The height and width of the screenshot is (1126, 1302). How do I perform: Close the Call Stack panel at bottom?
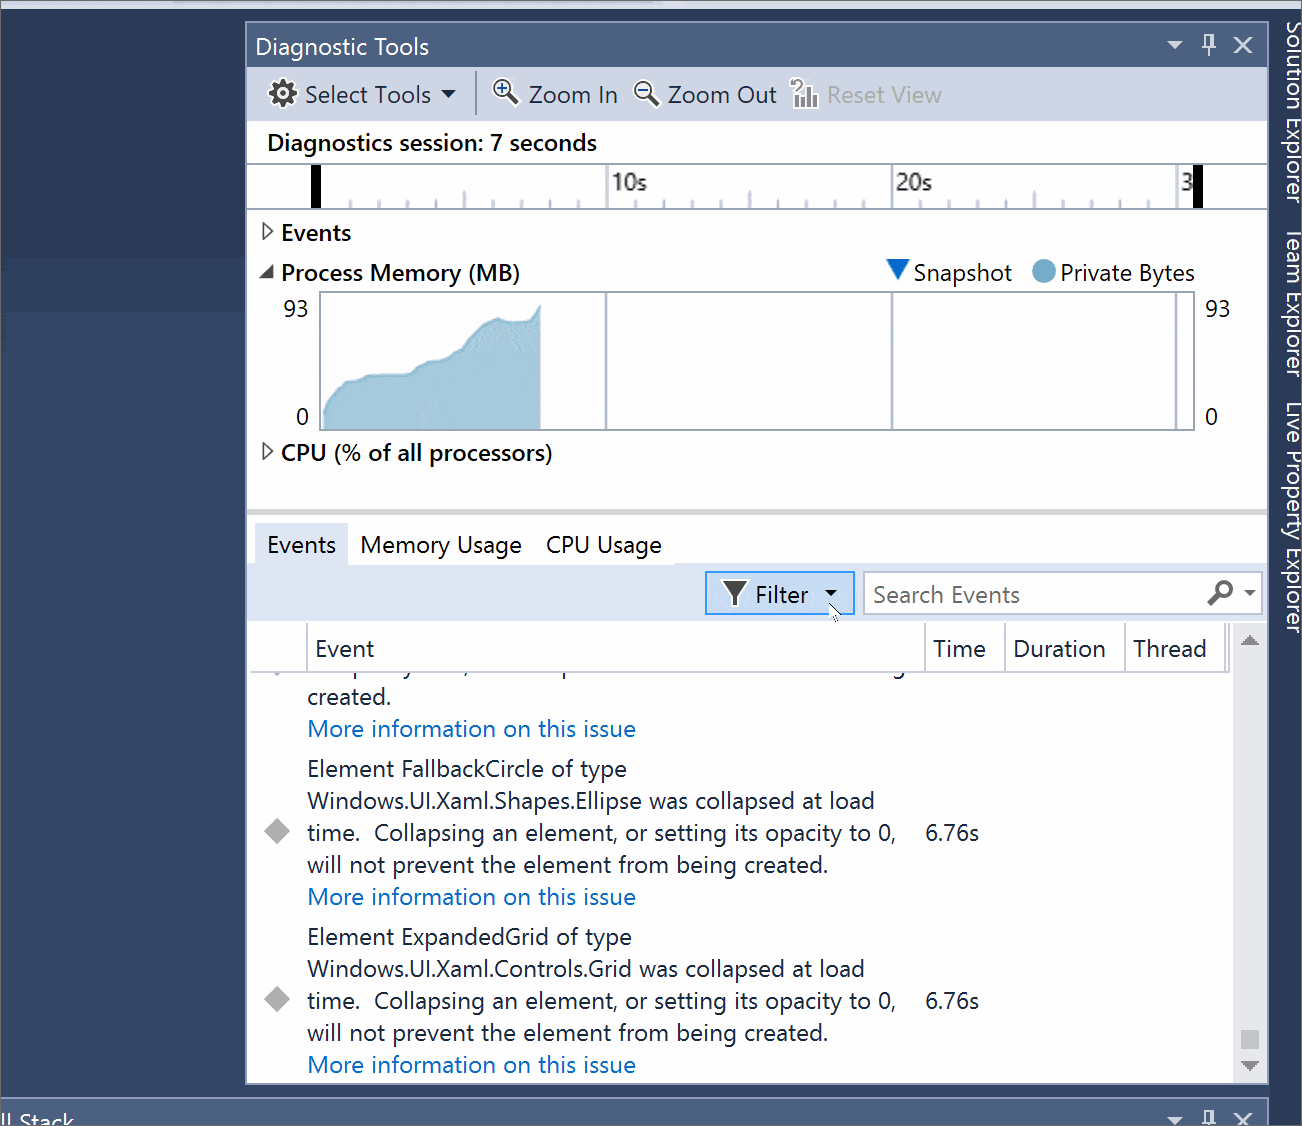[x=1243, y=1117]
